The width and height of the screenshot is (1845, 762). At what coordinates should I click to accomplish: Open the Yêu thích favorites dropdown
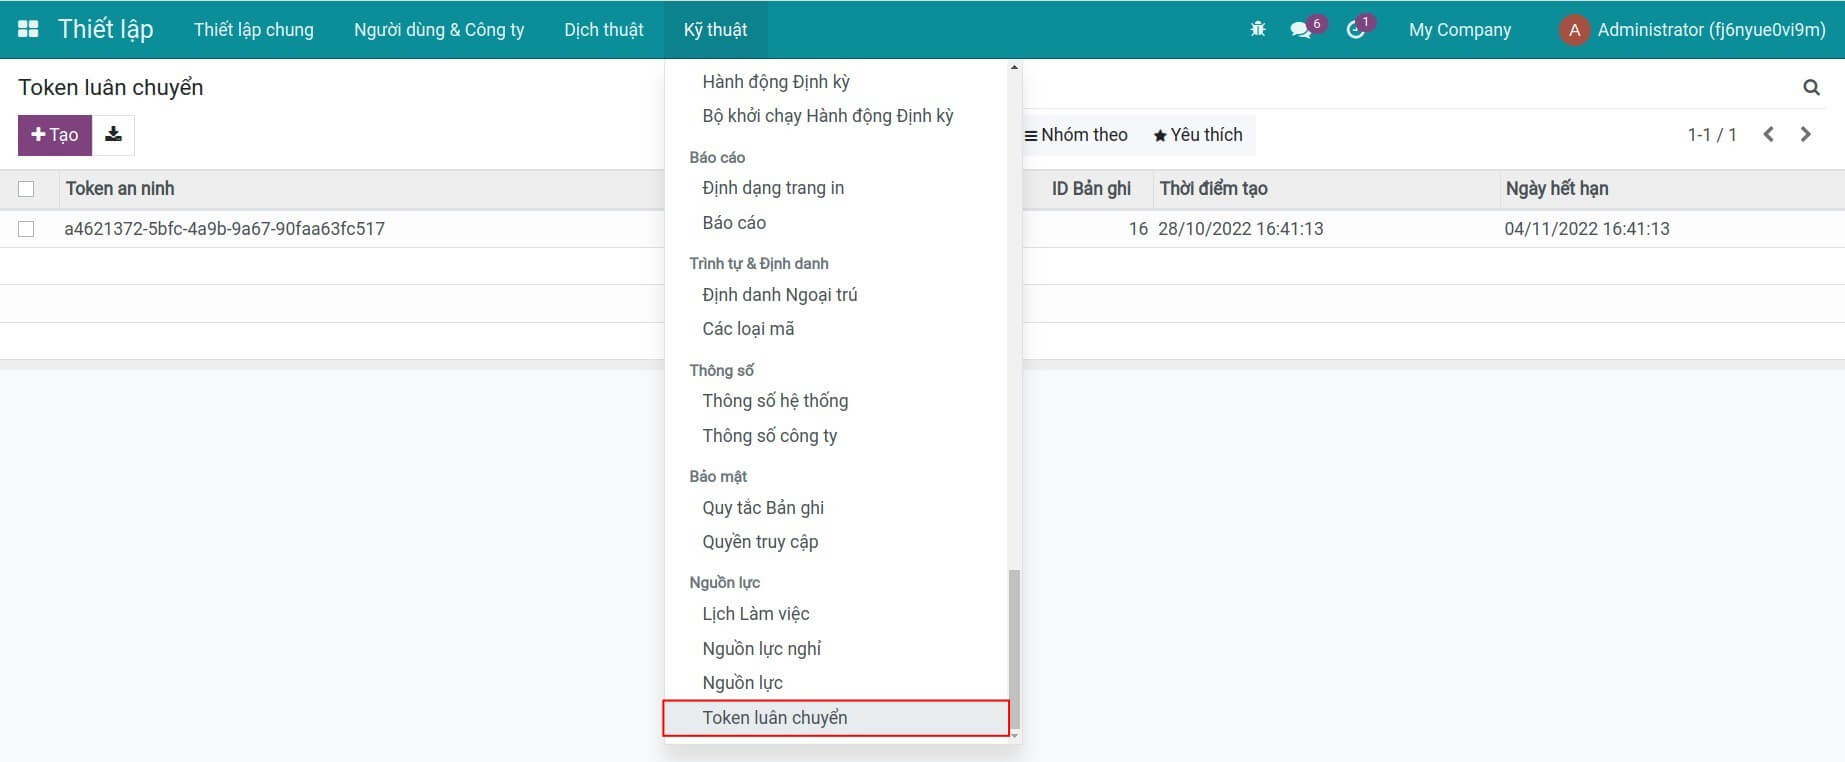(x=1198, y=135)
